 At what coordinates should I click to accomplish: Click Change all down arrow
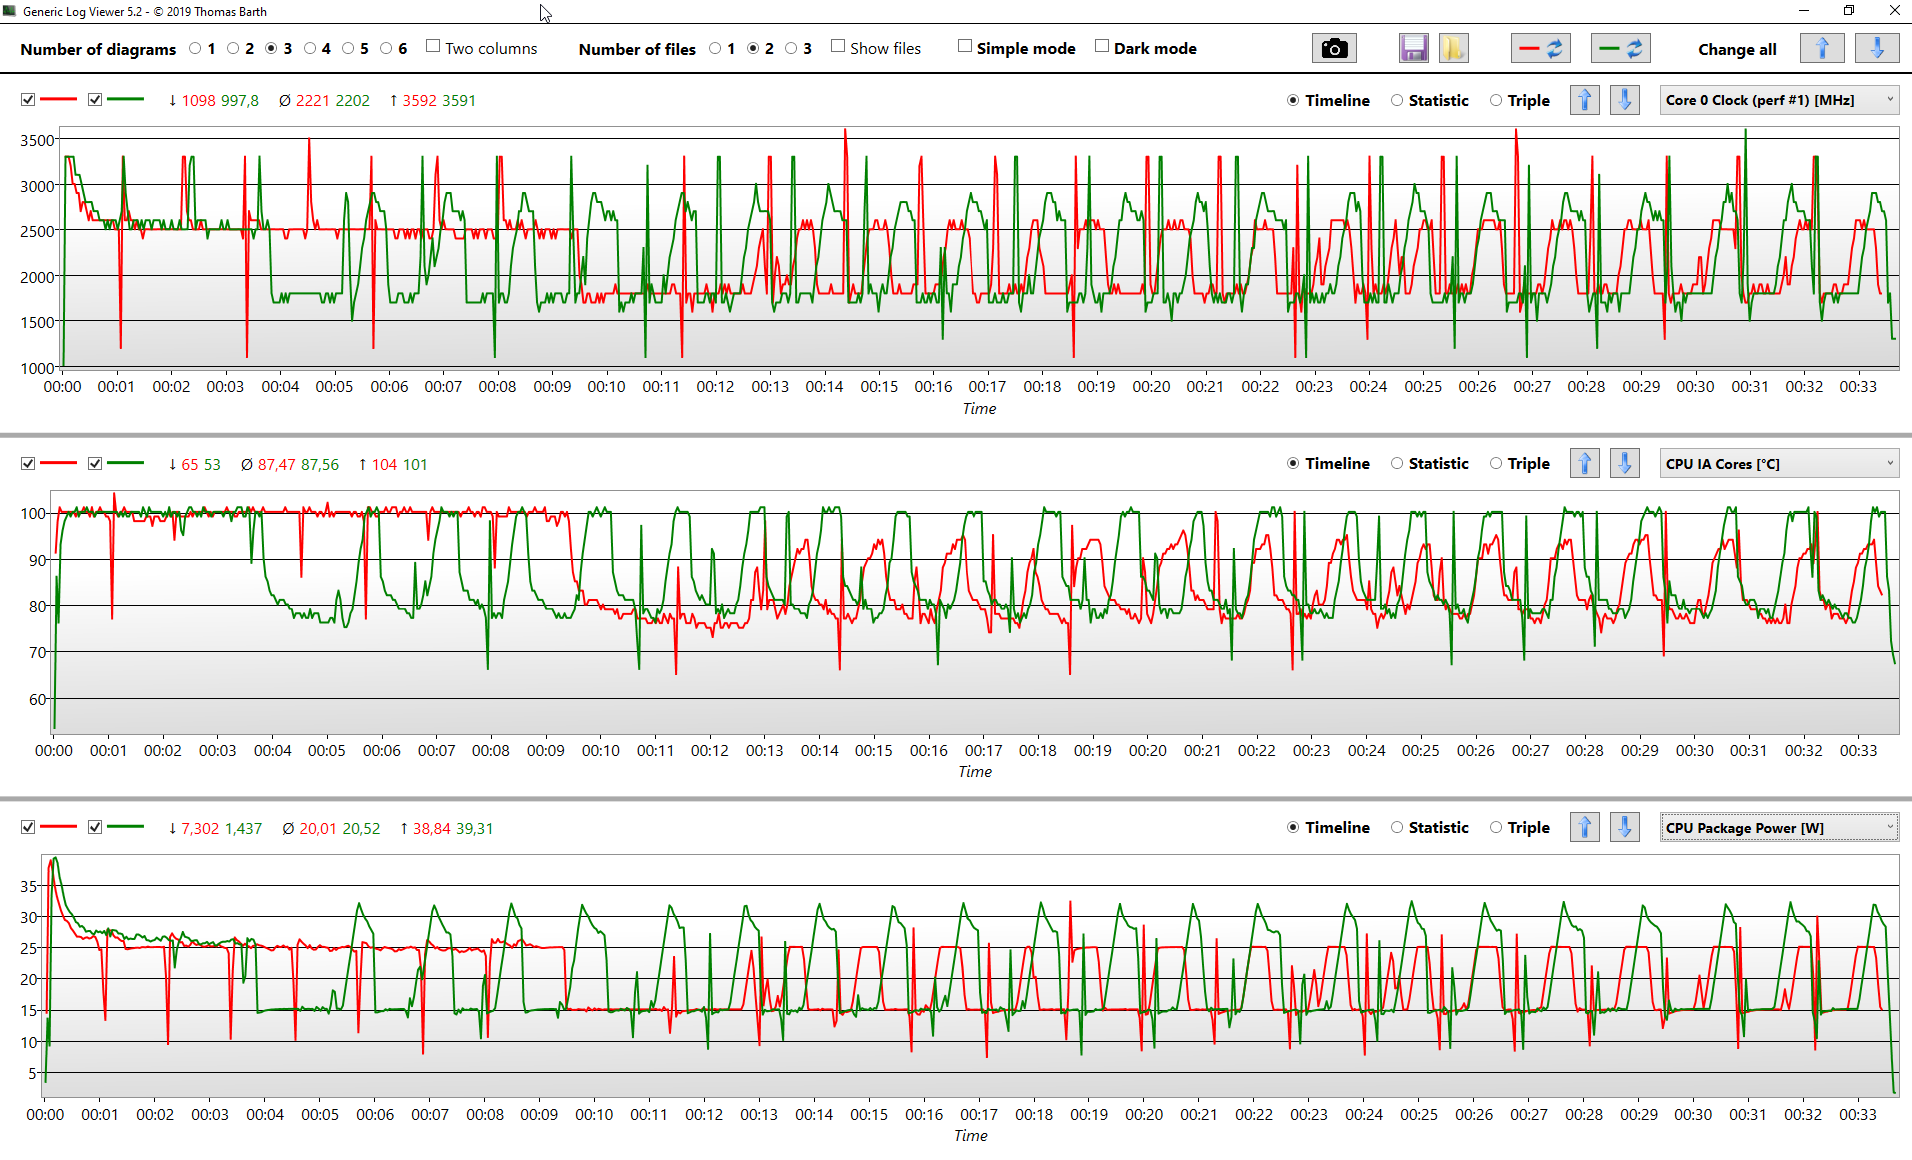tap(1876, 49)
